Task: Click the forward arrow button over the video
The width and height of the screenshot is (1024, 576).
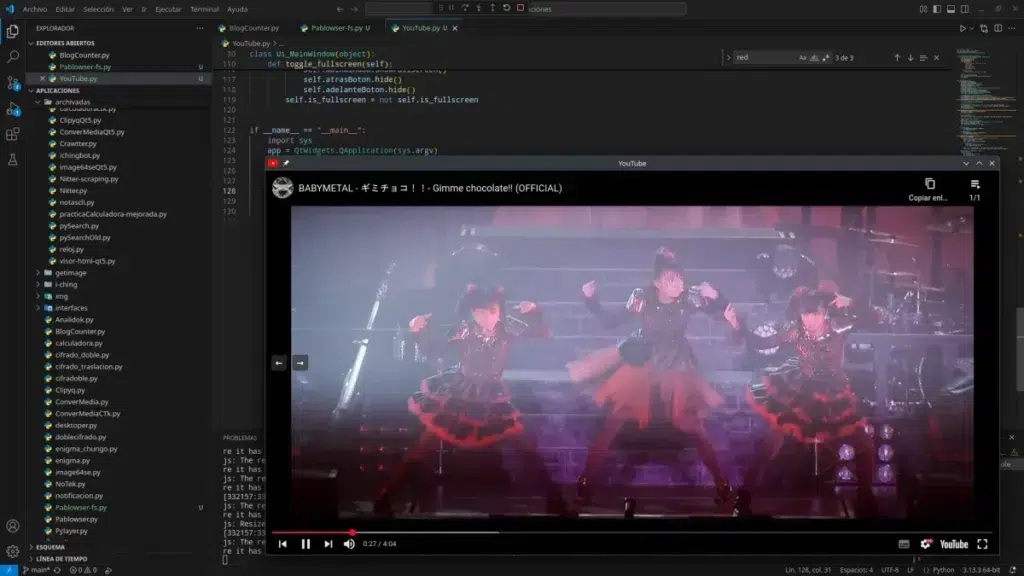Action: coord(300,363)
